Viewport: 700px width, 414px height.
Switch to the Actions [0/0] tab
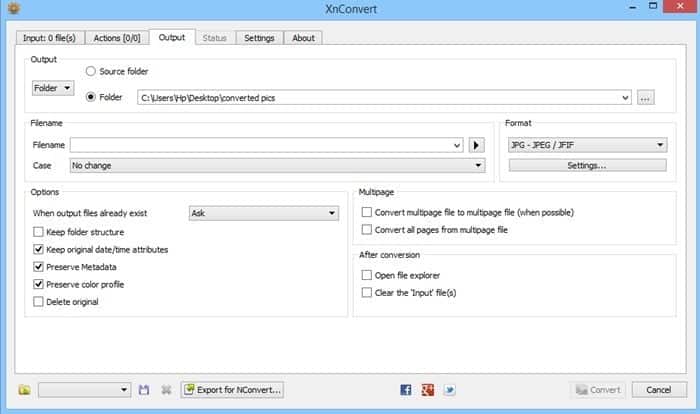coord(117,38)
